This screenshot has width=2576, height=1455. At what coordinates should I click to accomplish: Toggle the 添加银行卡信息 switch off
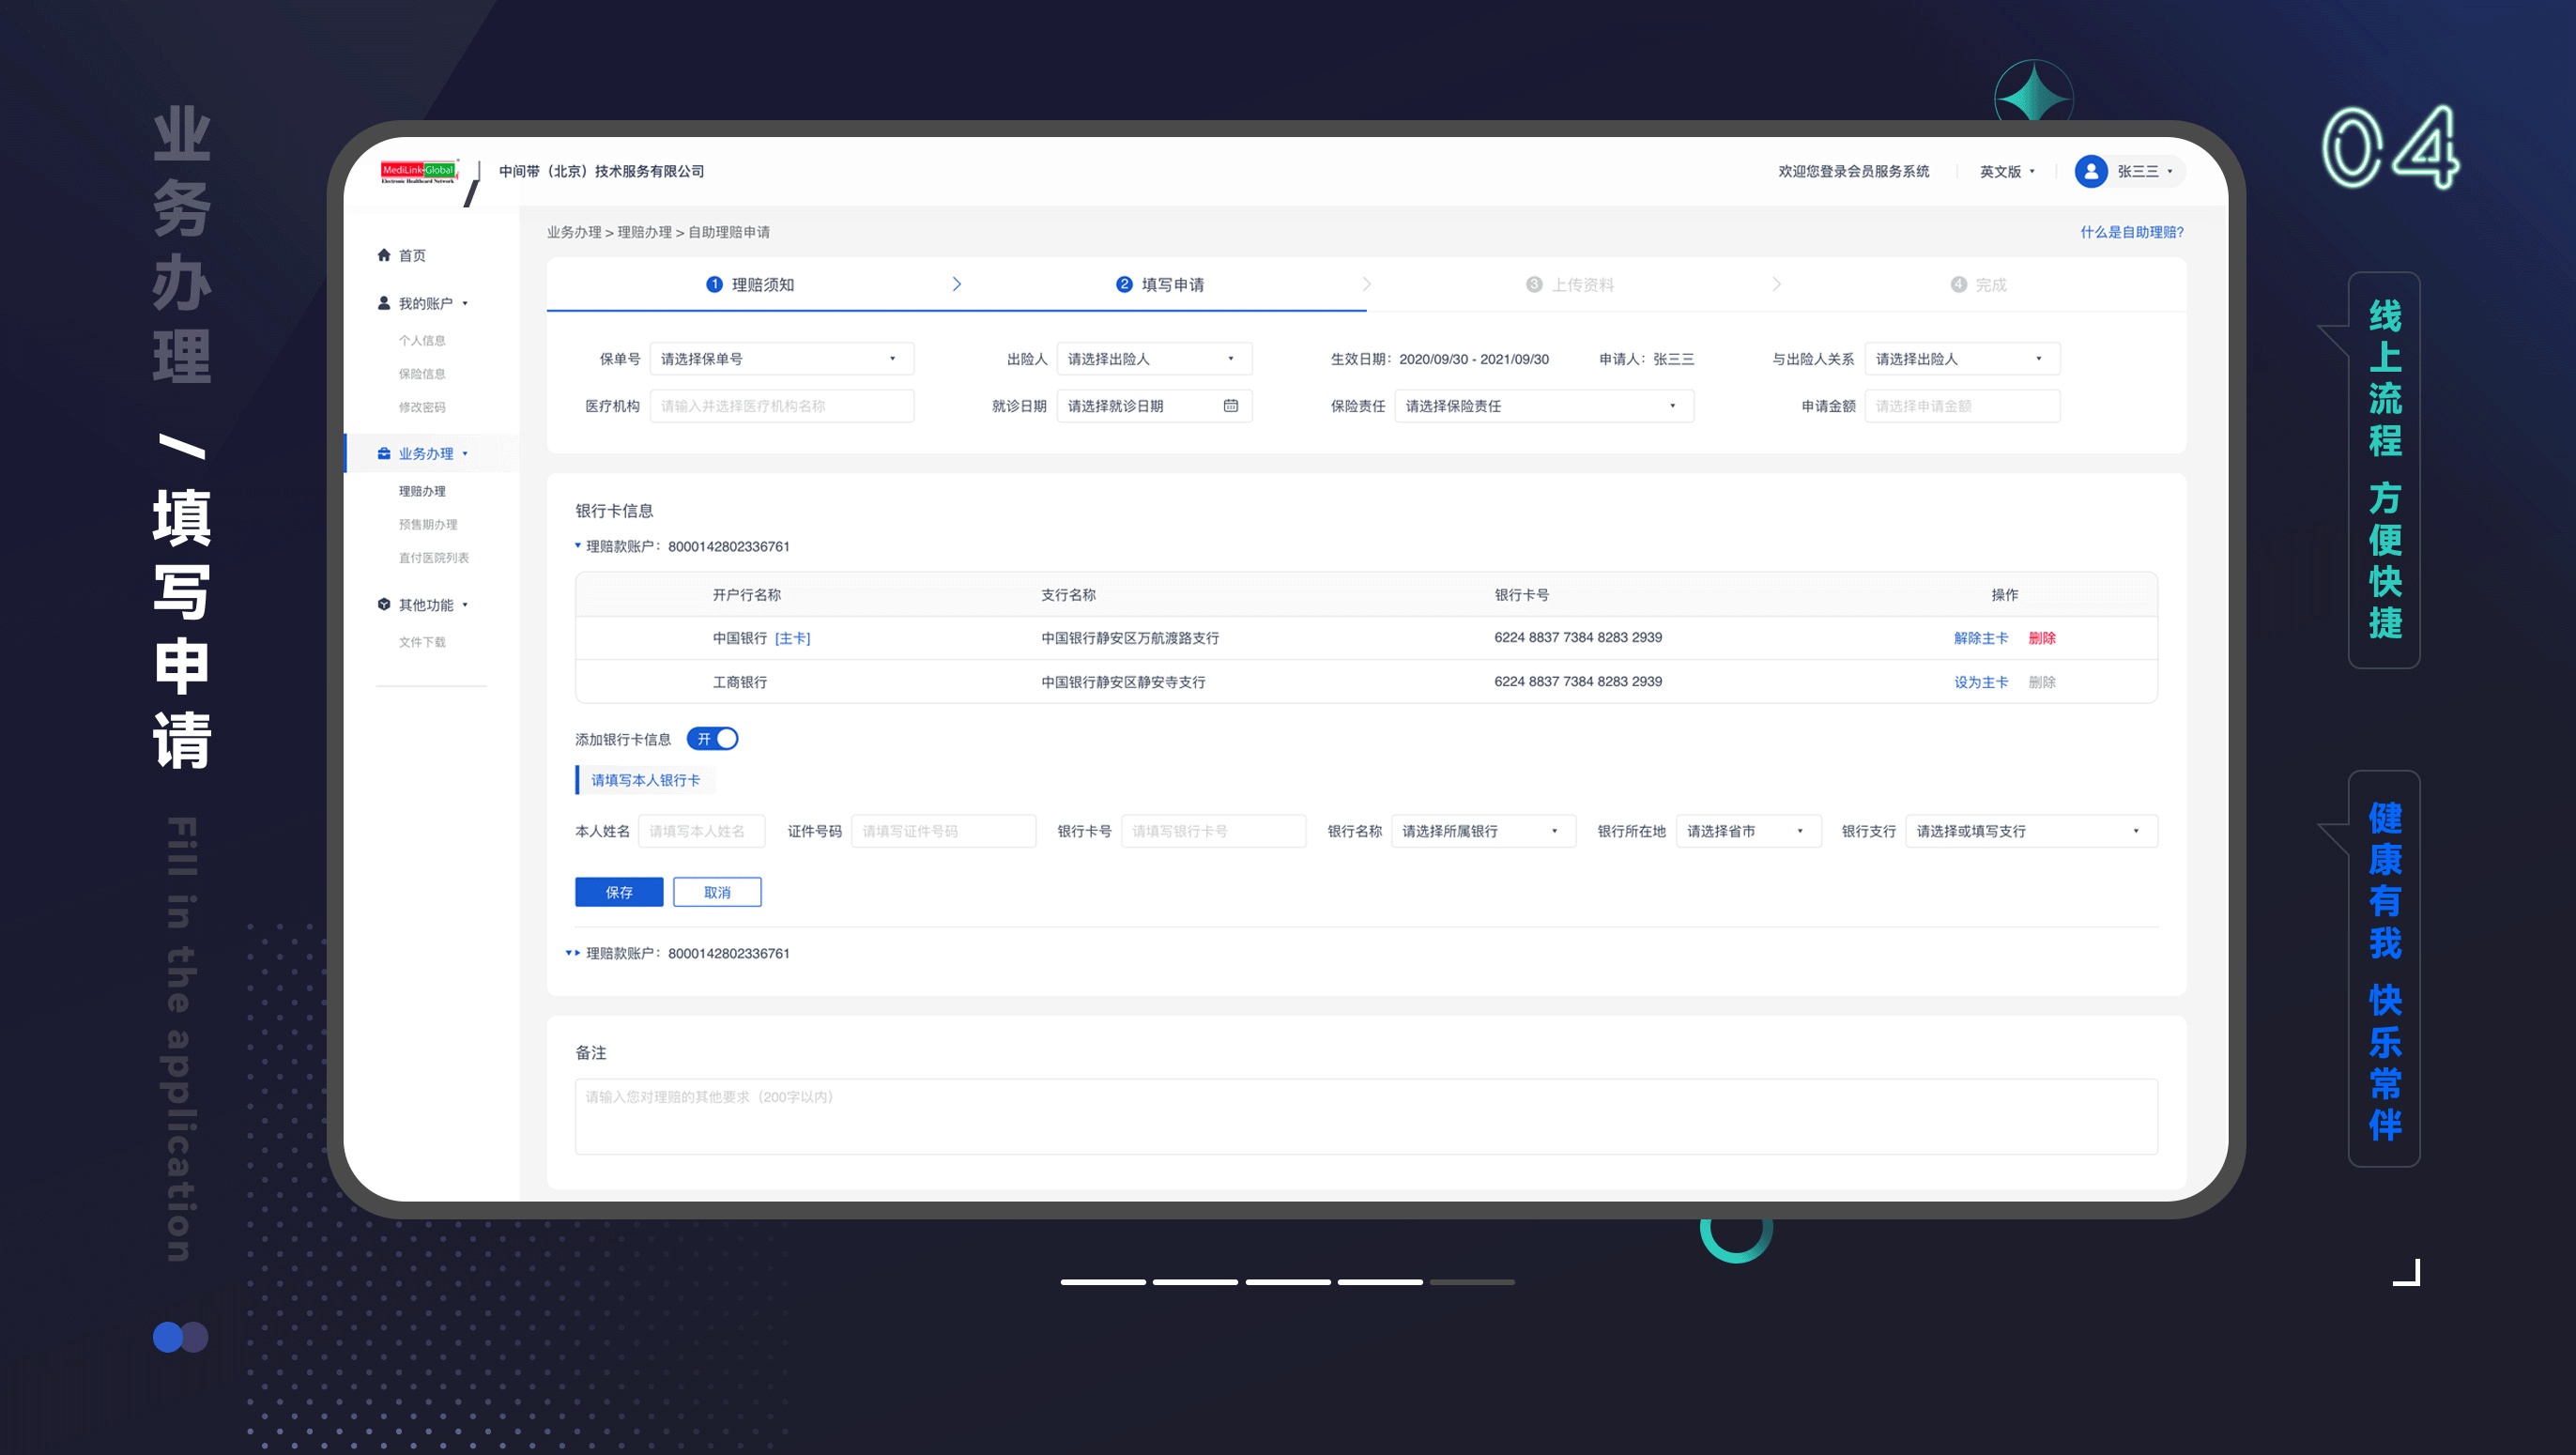coord(713,739)
